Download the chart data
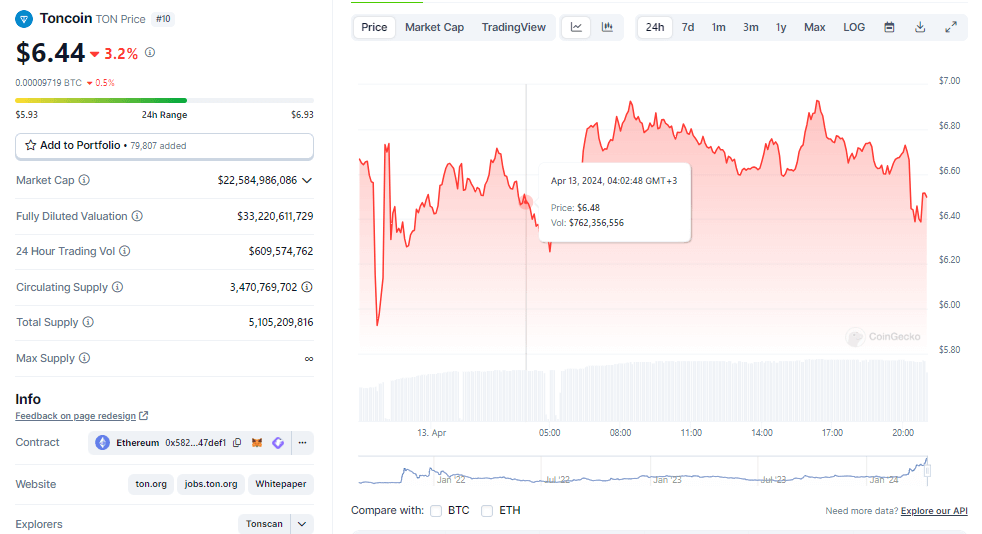This screenshot has width=982, height=534. [920, 27]
